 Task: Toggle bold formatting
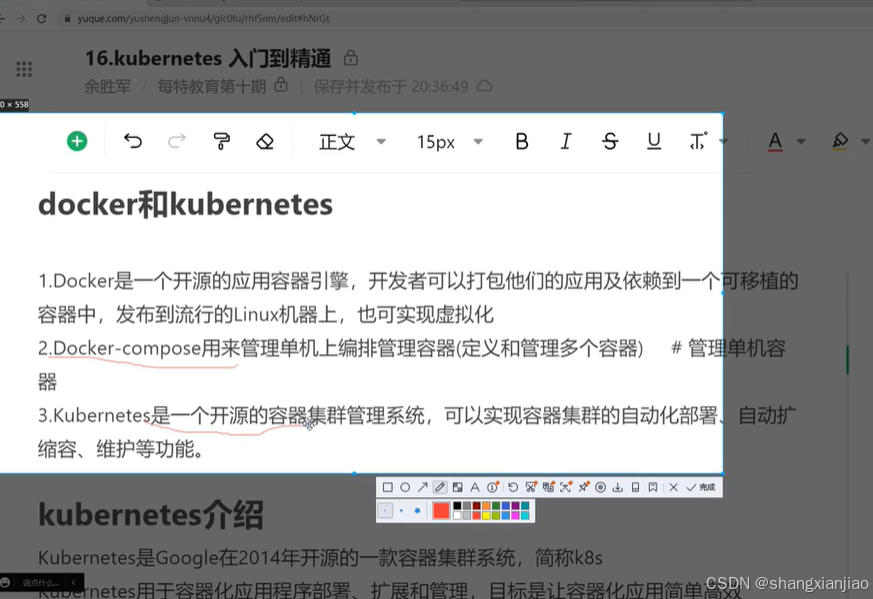522,141
